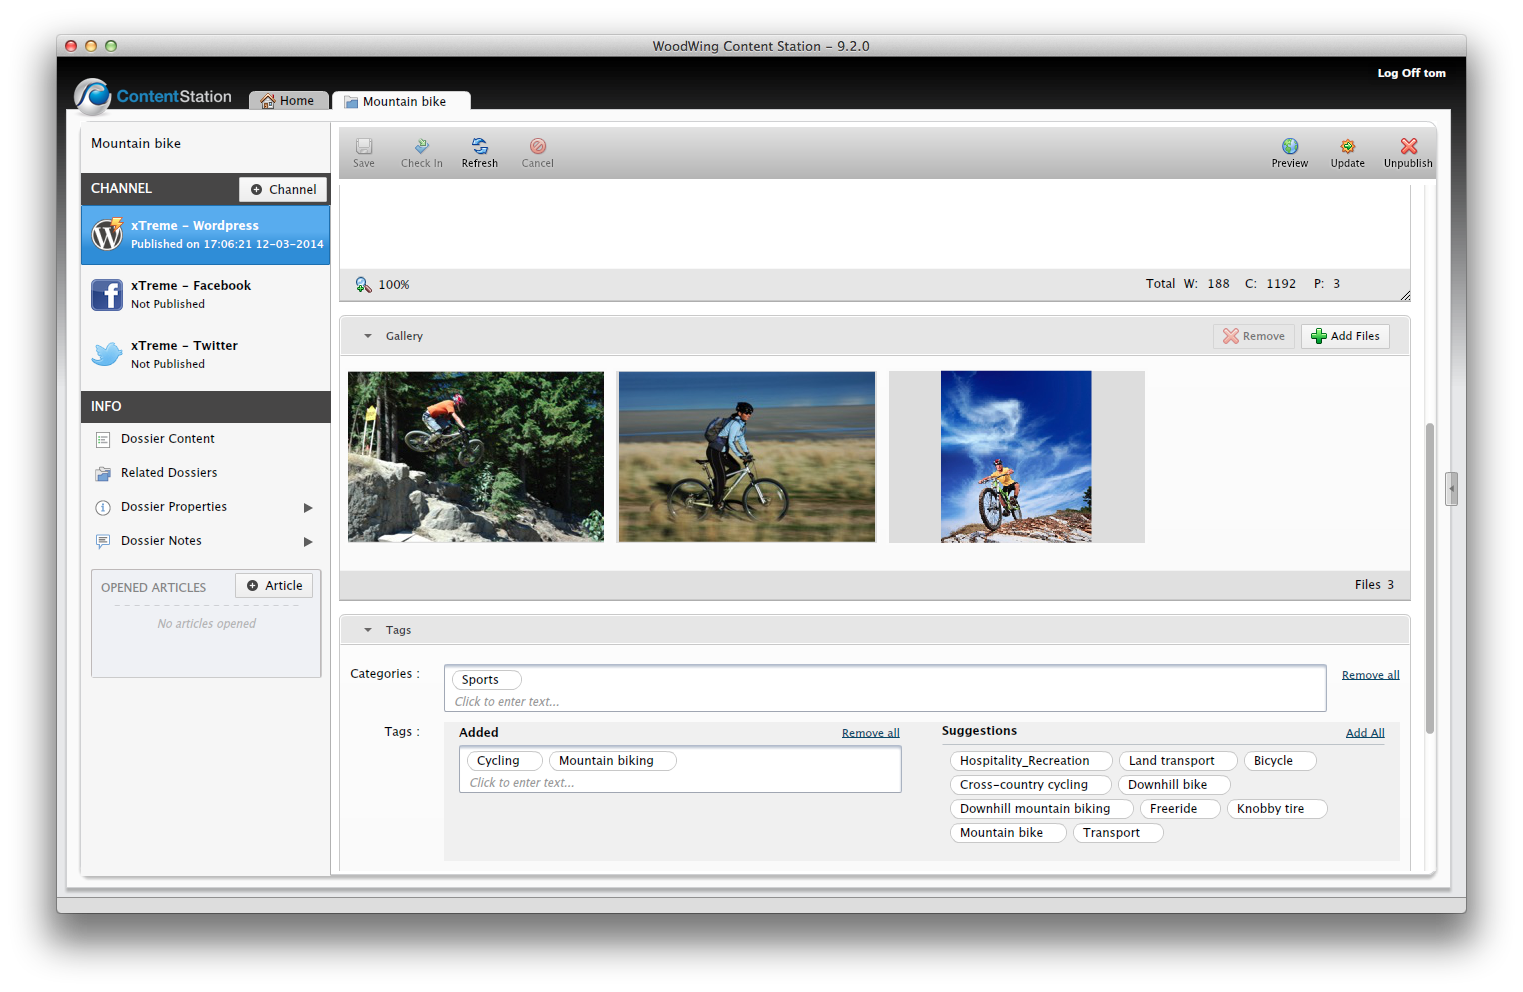Add the Downhill bike suggested tag

[x=1167, y=785]
